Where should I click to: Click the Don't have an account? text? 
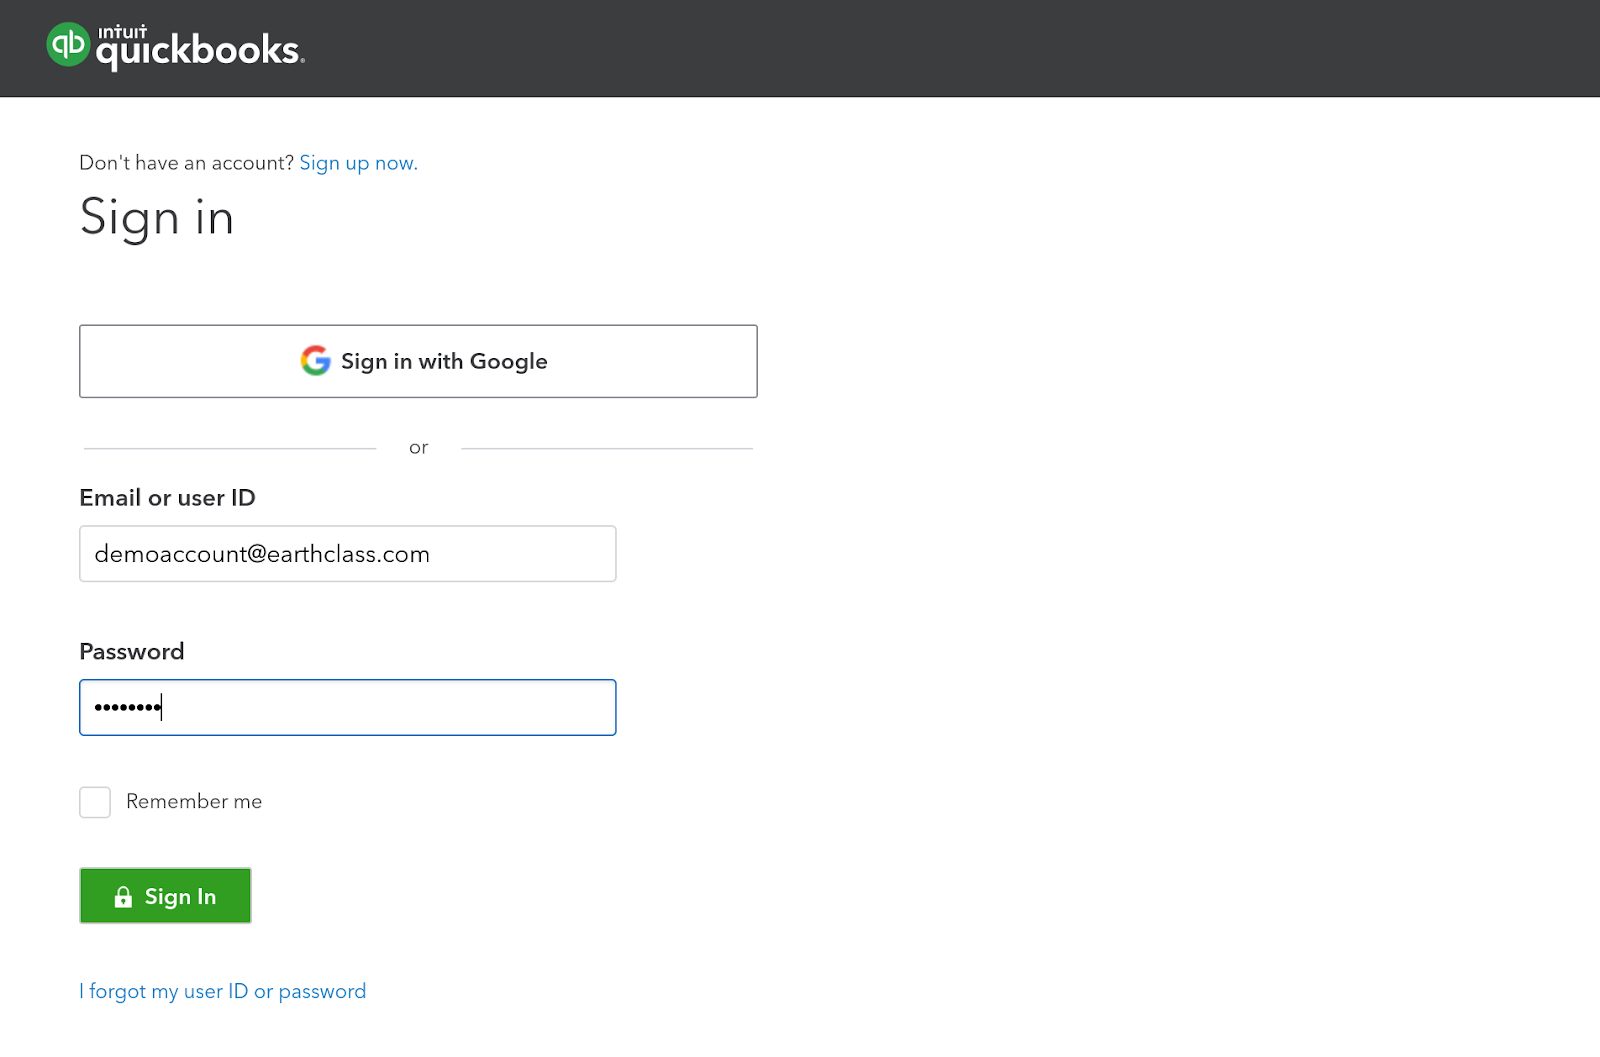click(x=187, y=163)
